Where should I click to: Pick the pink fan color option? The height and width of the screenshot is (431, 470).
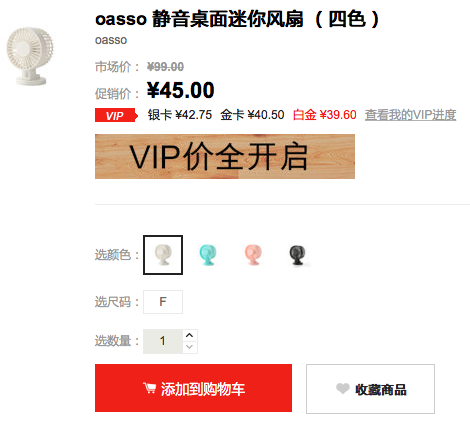253,255
